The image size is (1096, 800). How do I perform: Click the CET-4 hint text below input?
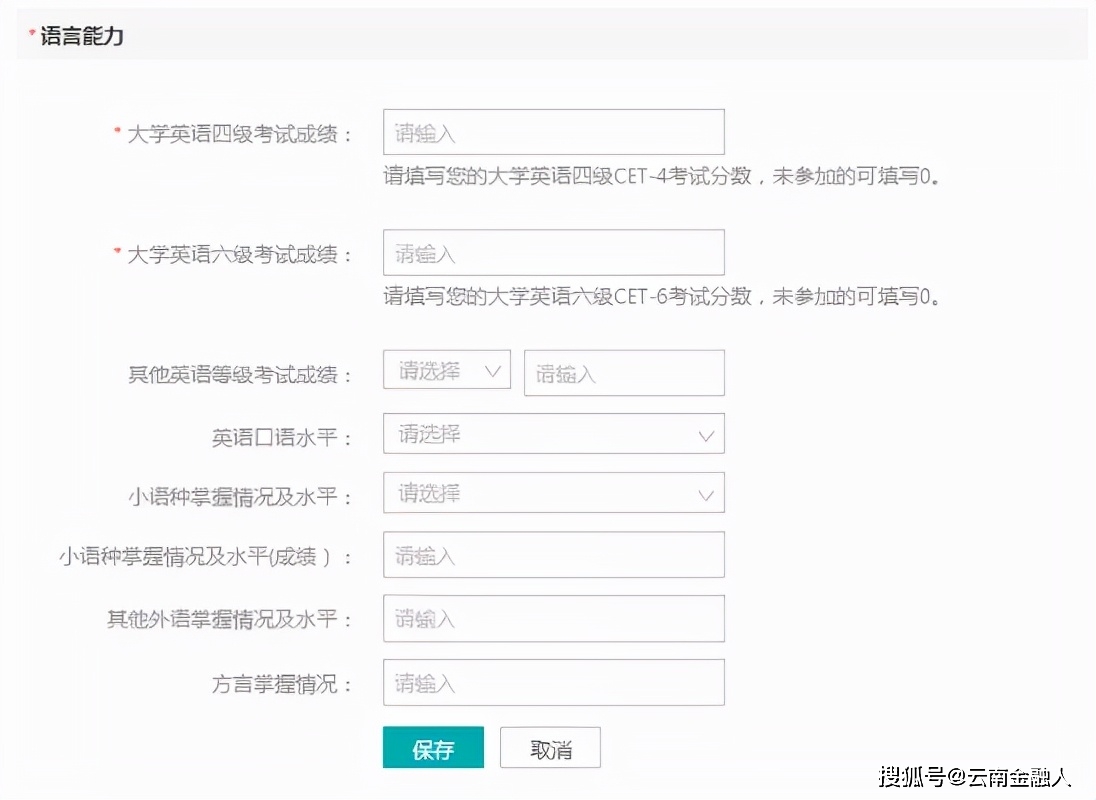[x=661, y=177]
